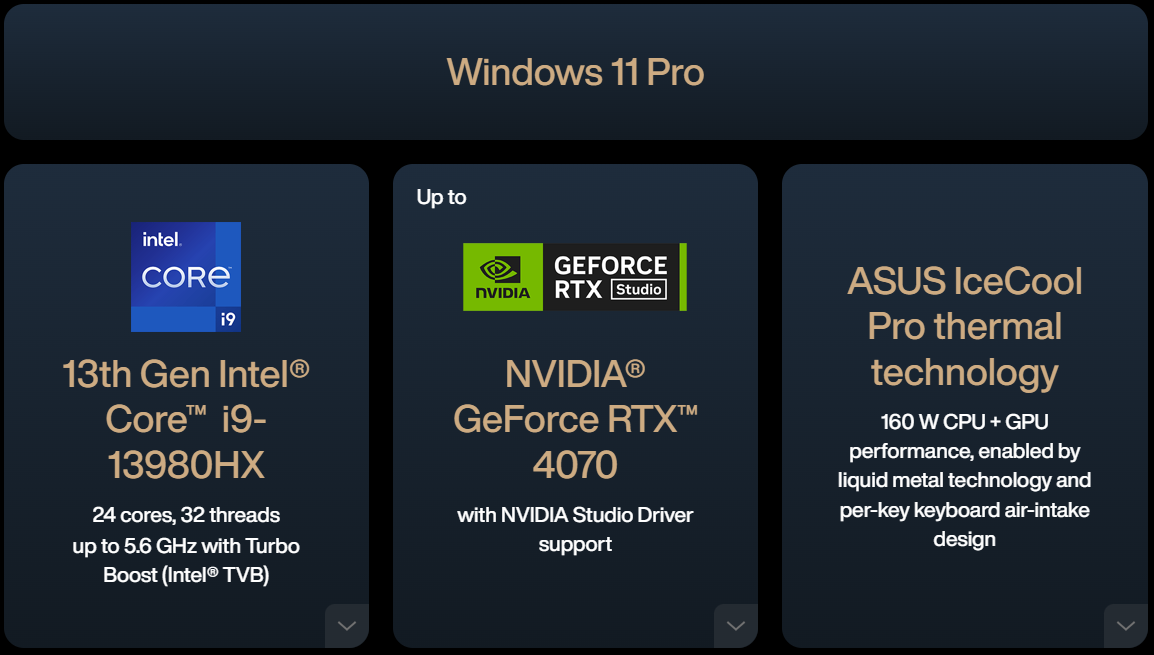Click ASUS IceCool Pro thermal technology heading
The width and height of the screenshot is (1154, 655).
coord(965,327)
